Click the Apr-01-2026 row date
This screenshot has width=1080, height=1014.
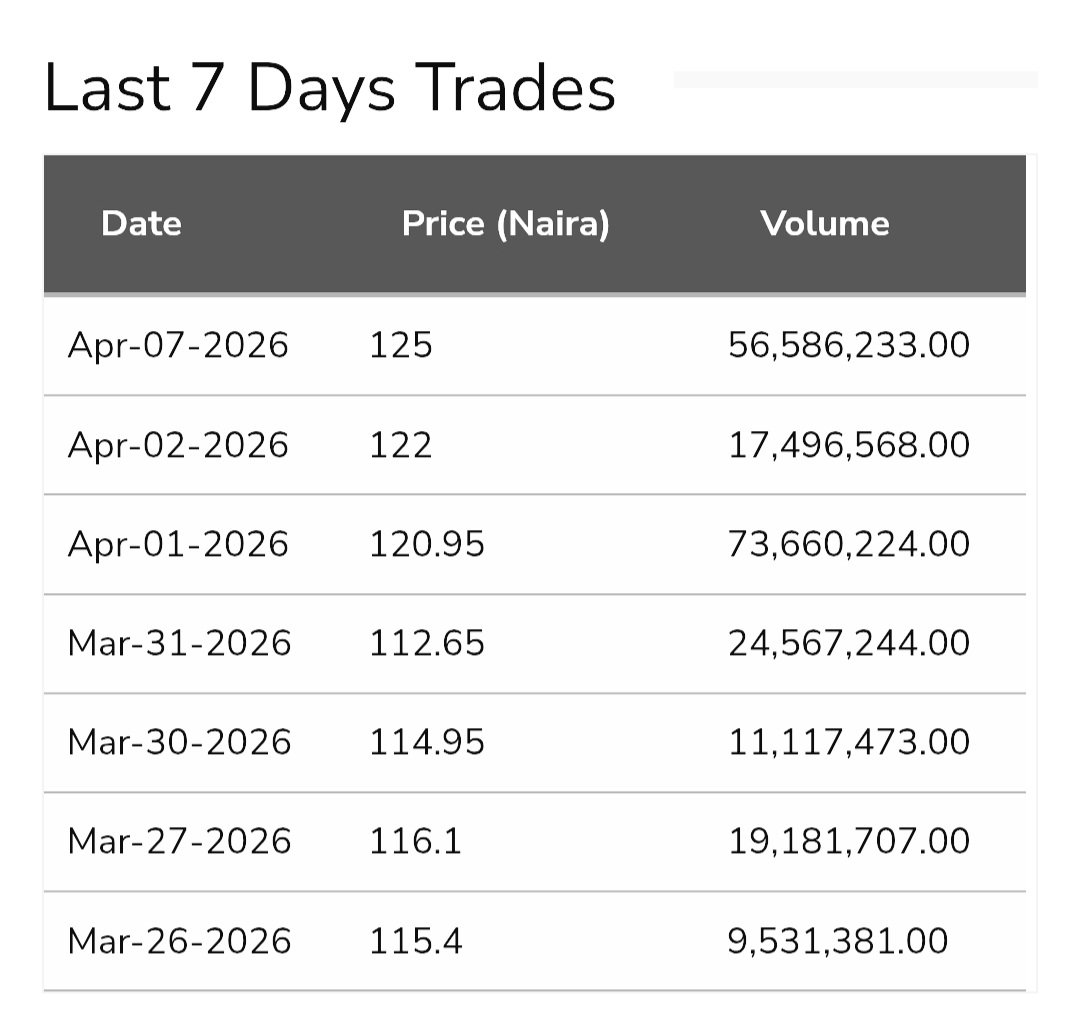tap(178, 544)
